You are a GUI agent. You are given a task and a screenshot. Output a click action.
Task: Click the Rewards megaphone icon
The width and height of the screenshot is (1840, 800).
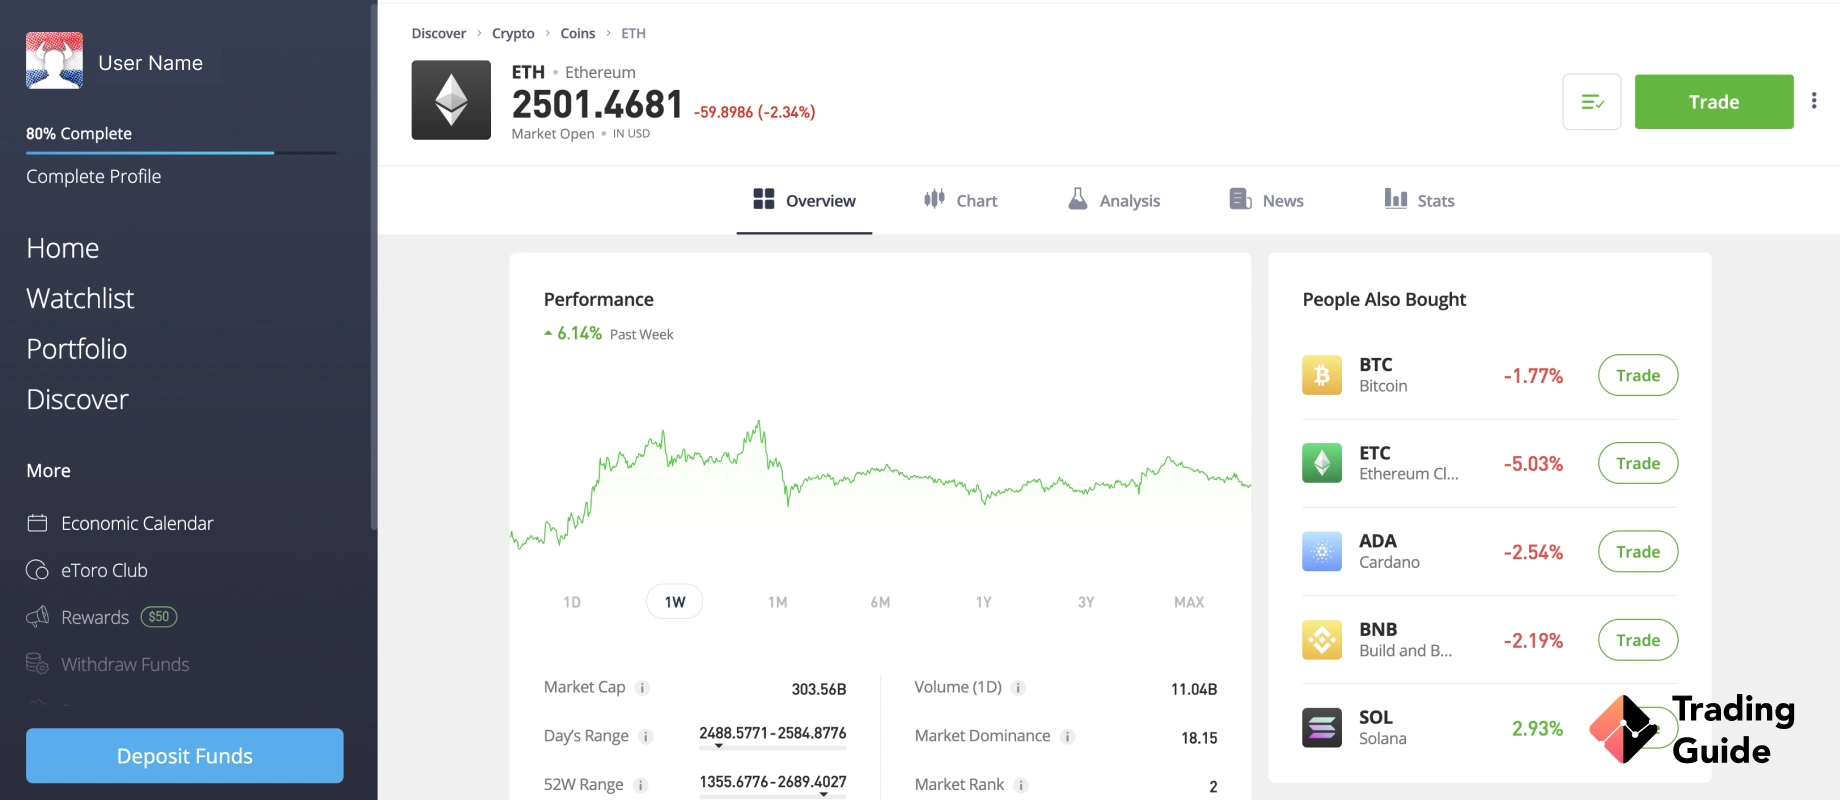point(37,617)
